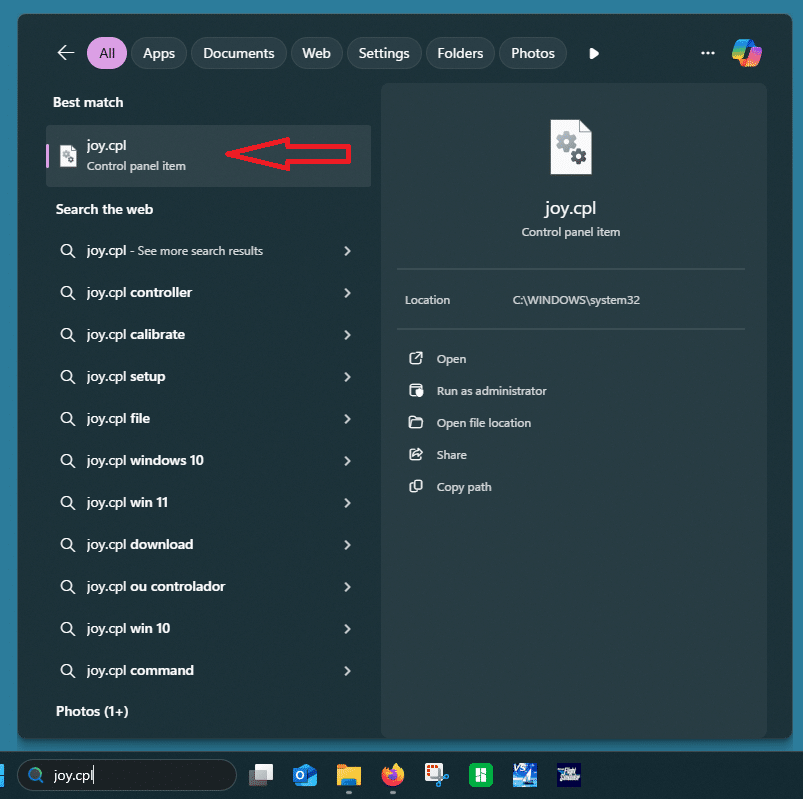803x799 pixels.
Task: Click the Run as administrator shield icon
Action: pyautogui.click(x=416, y=390)
